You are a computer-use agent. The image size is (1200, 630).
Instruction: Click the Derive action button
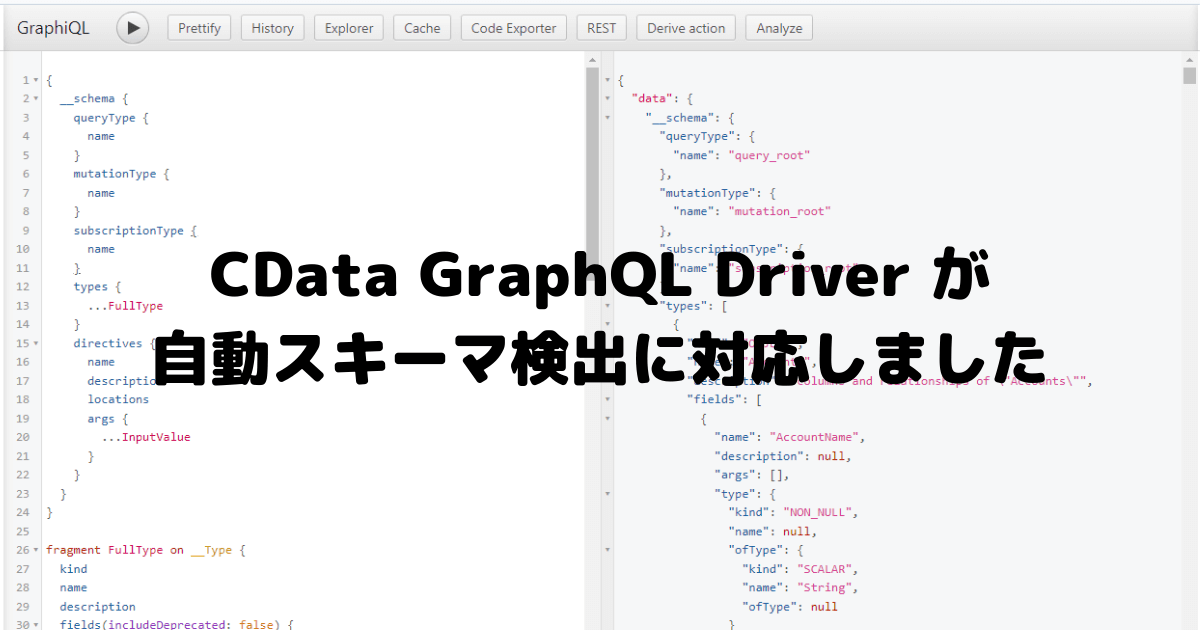pos(686,28)
